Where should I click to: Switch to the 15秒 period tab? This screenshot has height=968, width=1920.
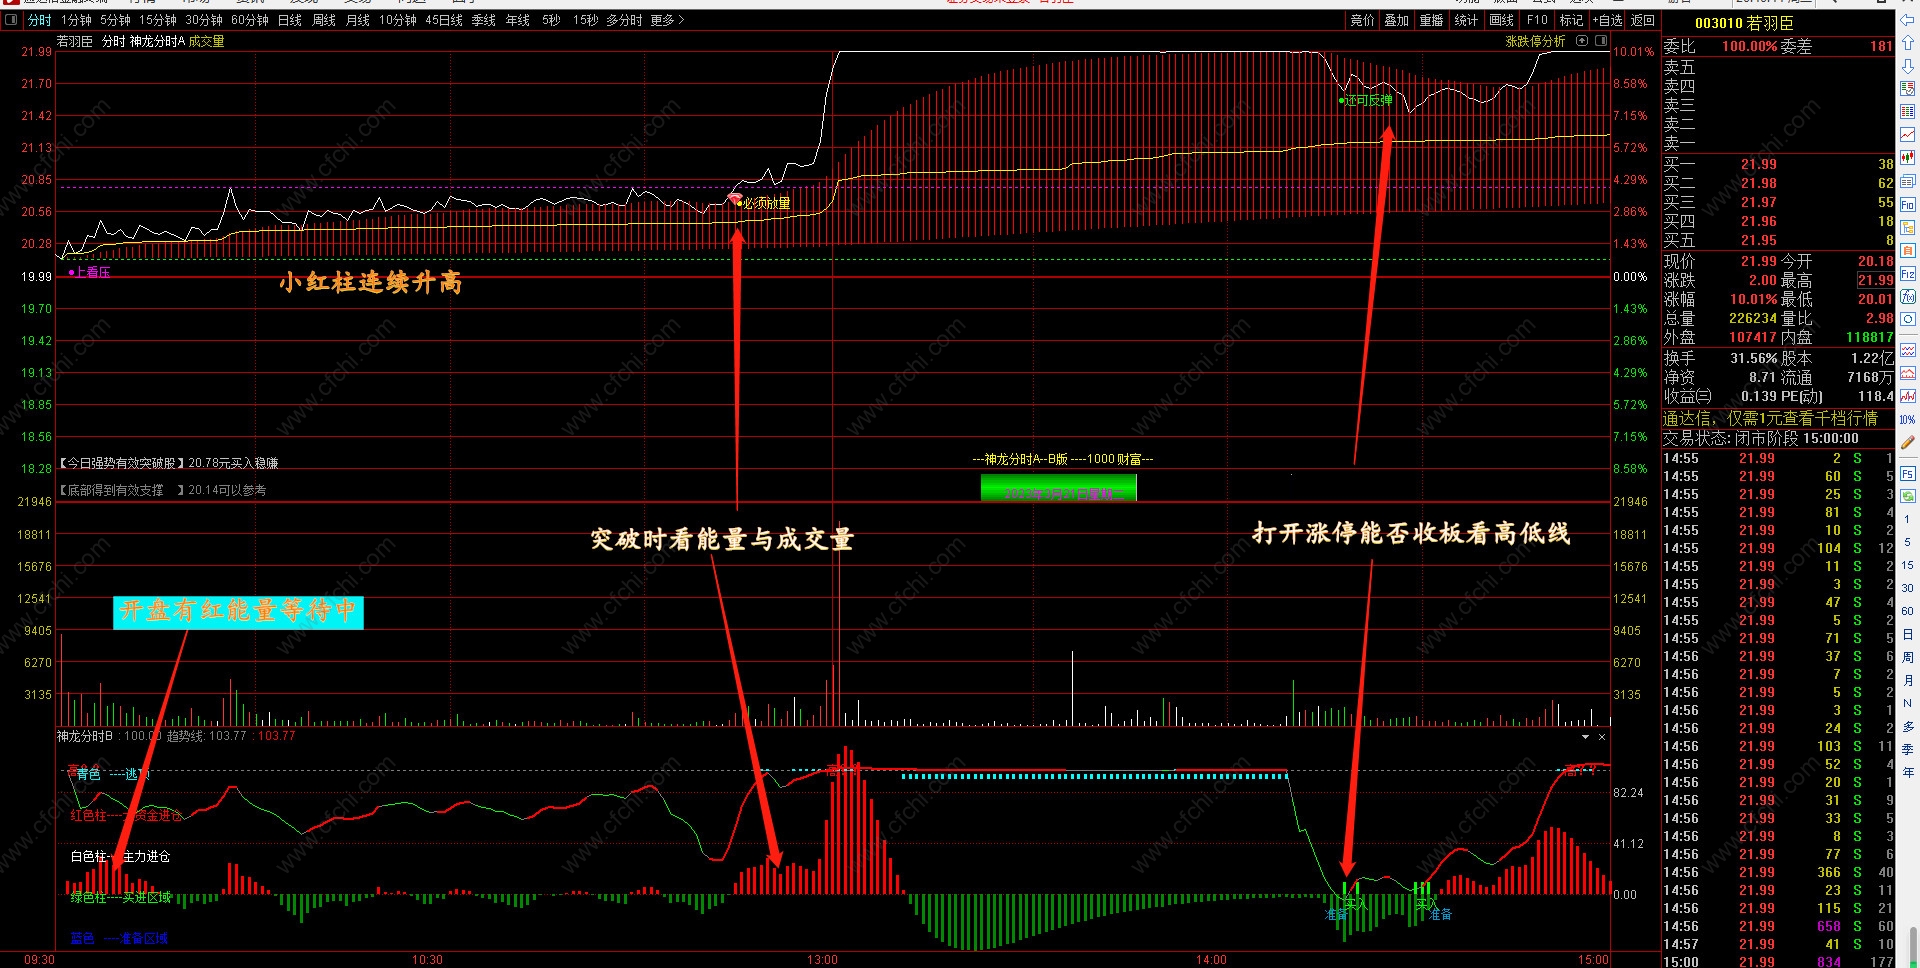pyautogui.click(x=585, y=20)
